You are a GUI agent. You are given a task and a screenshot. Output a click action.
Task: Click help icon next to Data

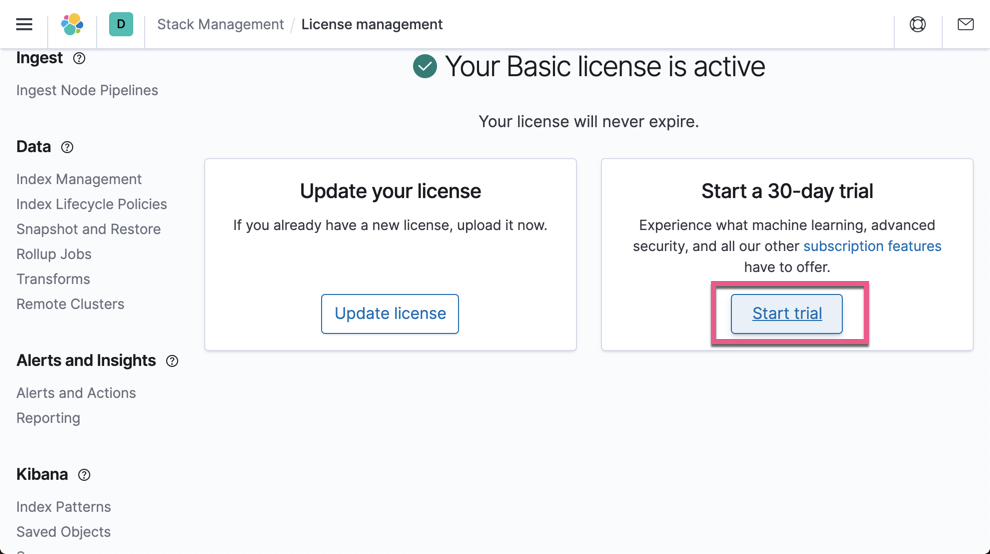pos(67,147)
